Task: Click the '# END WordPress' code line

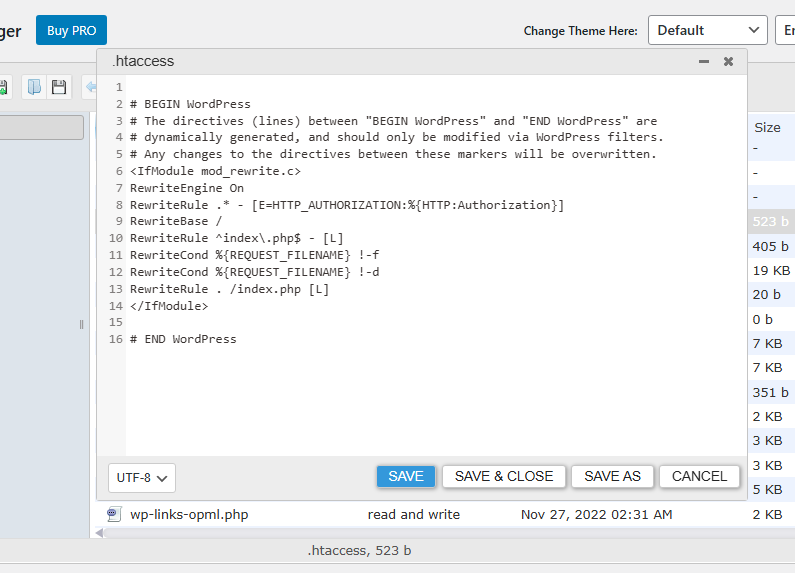Action: 183,339
